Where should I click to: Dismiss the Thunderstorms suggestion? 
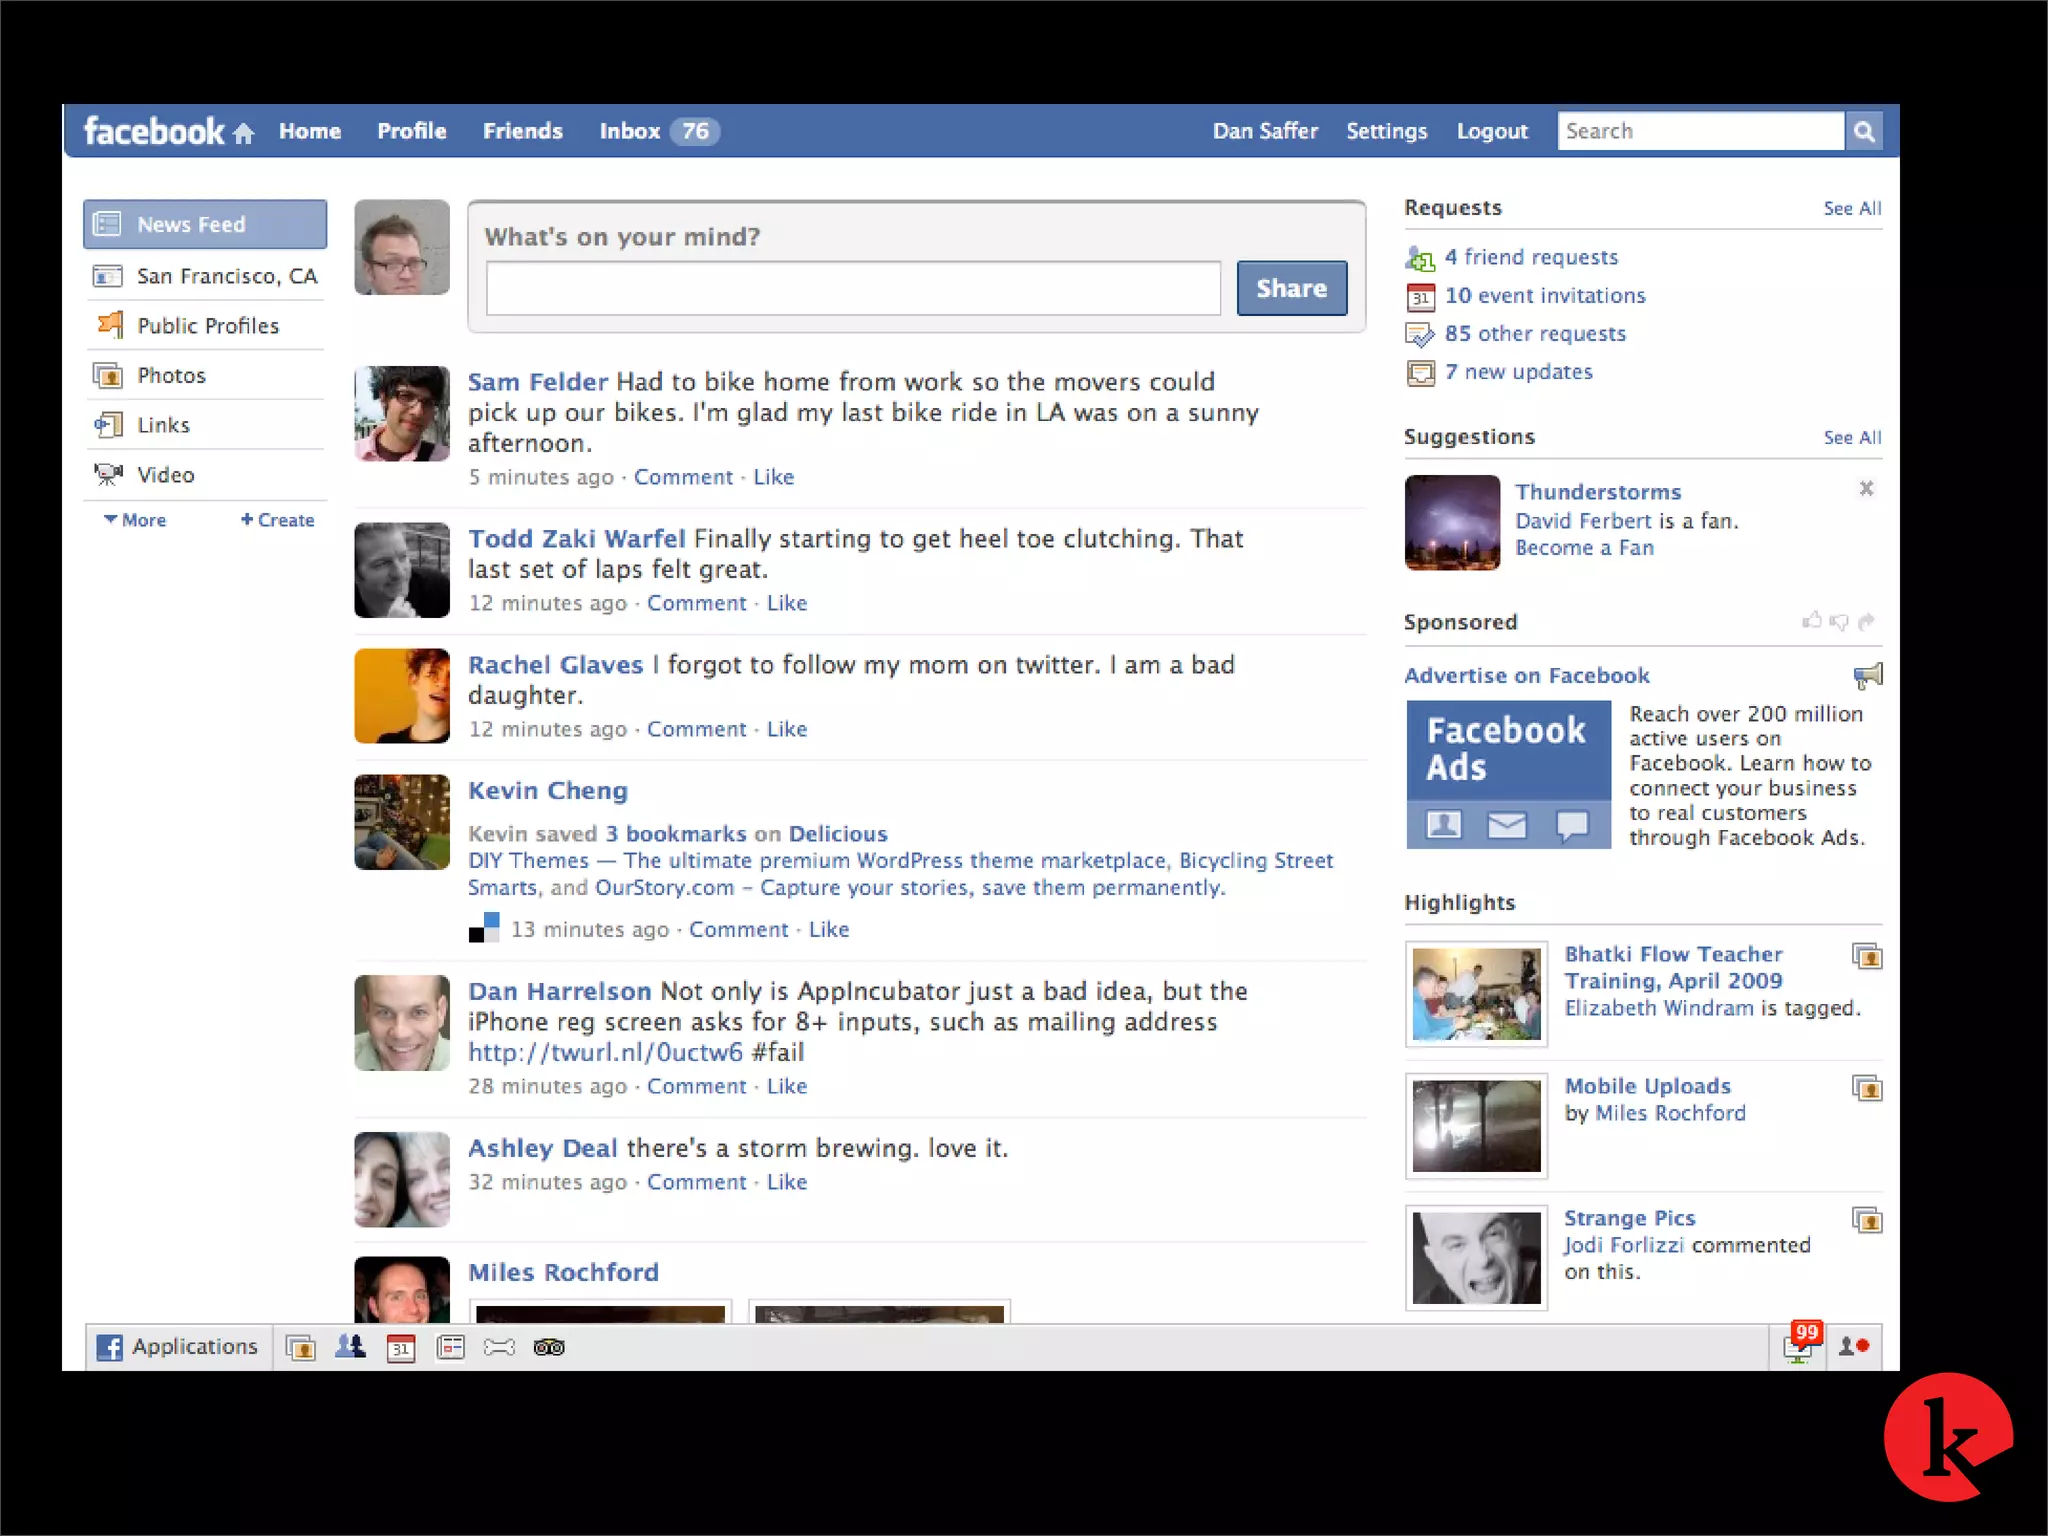pos(1866,488)
